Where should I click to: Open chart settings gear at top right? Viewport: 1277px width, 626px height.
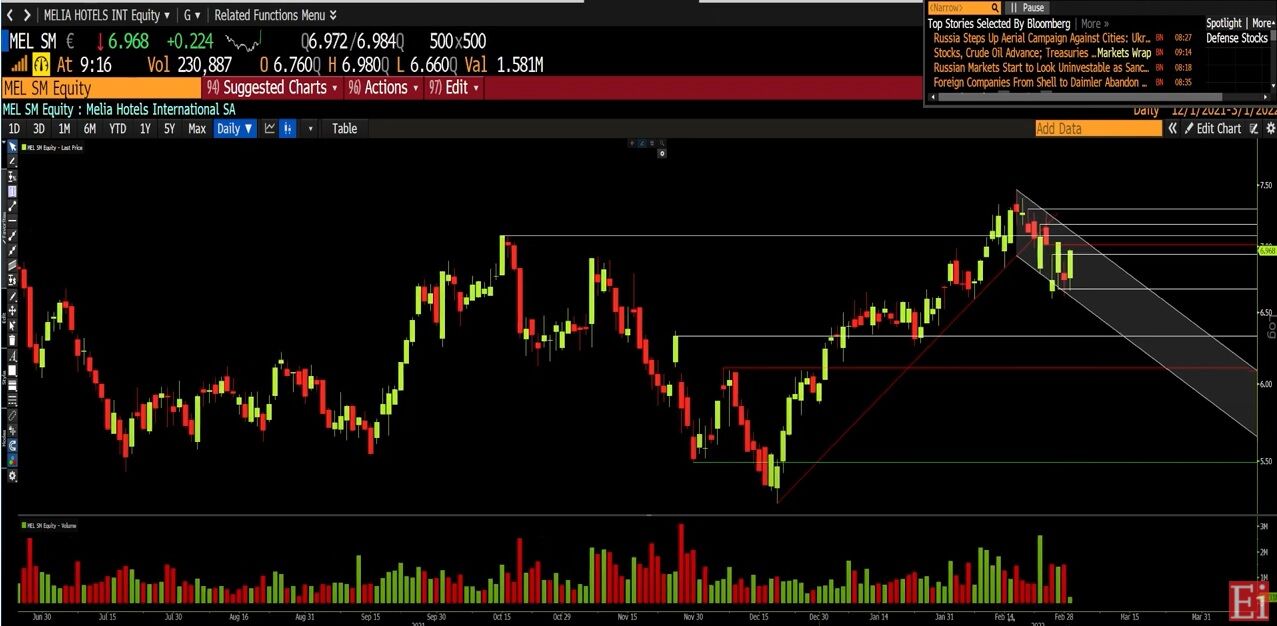coord(1270,128)
